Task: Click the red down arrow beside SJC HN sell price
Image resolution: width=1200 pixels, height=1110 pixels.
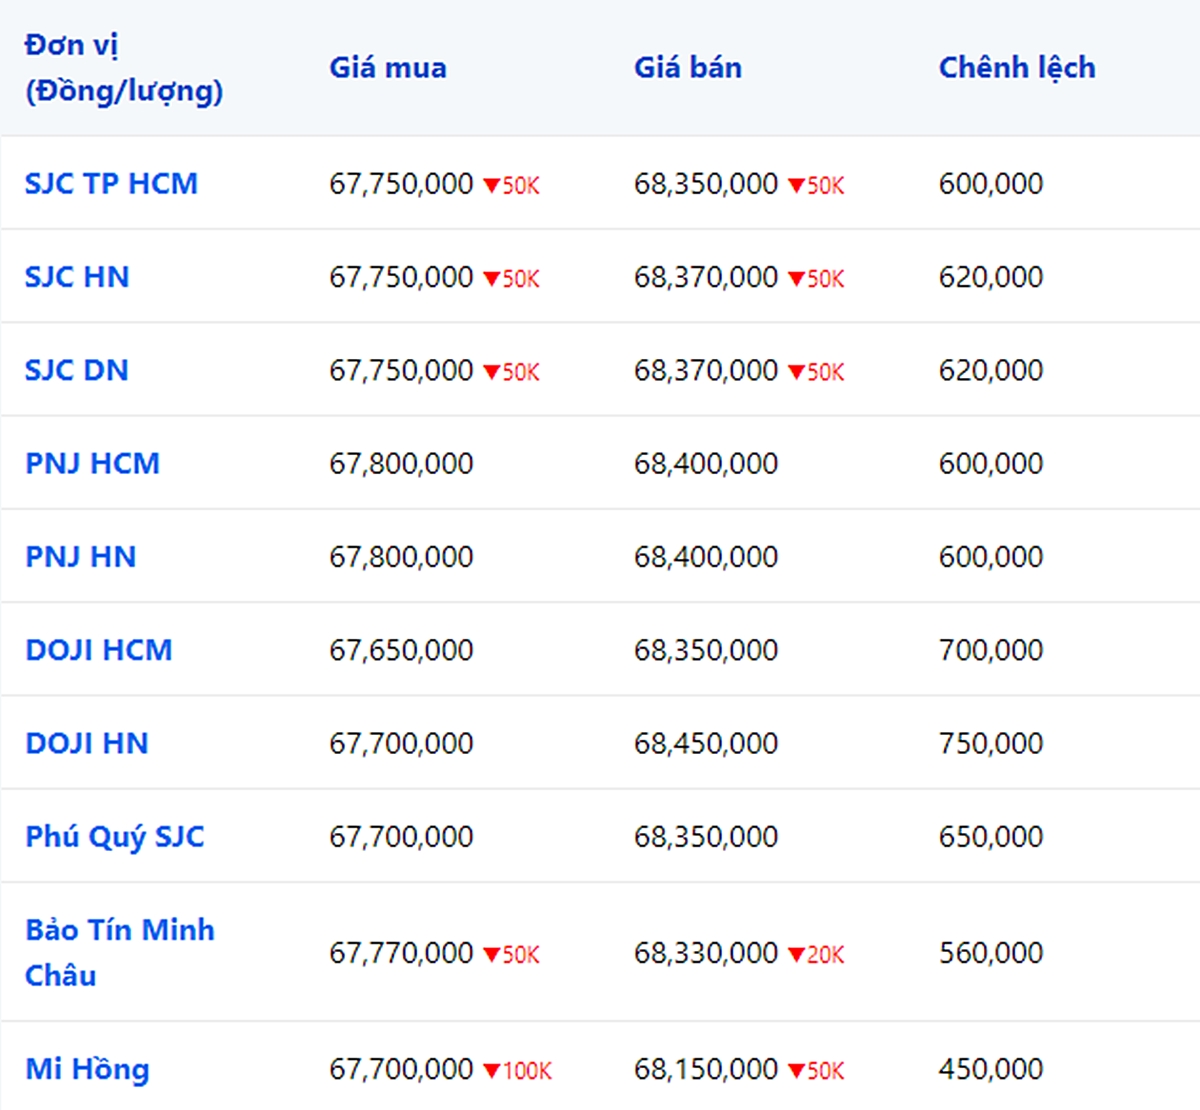Action: pyautogui.click(x=796, y=279)
